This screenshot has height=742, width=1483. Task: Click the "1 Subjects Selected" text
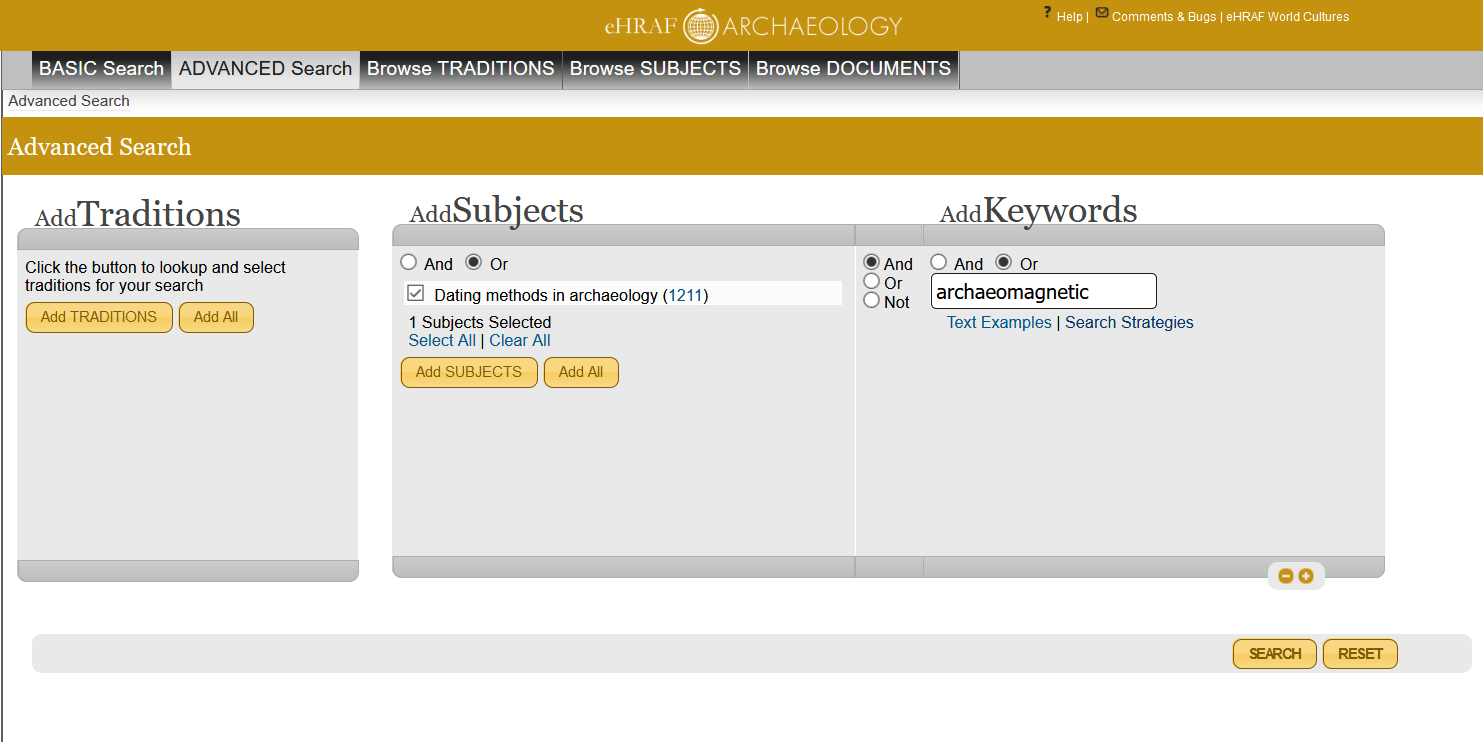tap(480, 322)
